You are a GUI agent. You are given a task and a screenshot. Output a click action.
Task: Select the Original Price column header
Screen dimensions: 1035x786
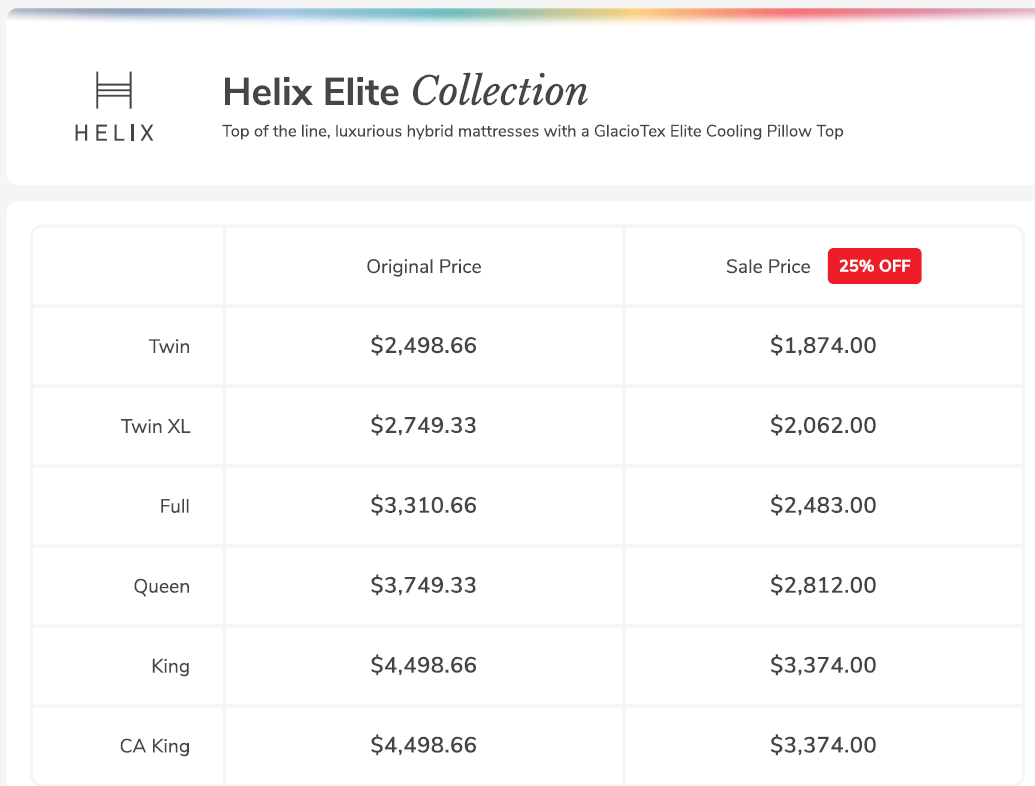point(424,267)
